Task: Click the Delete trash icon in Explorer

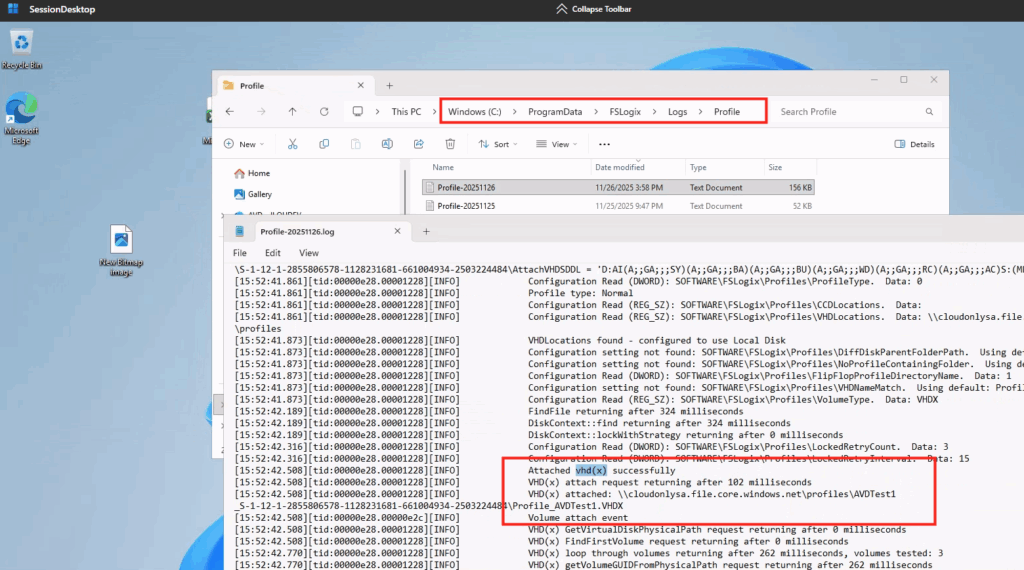Action: pyautogui.click(x=448, y=144)
